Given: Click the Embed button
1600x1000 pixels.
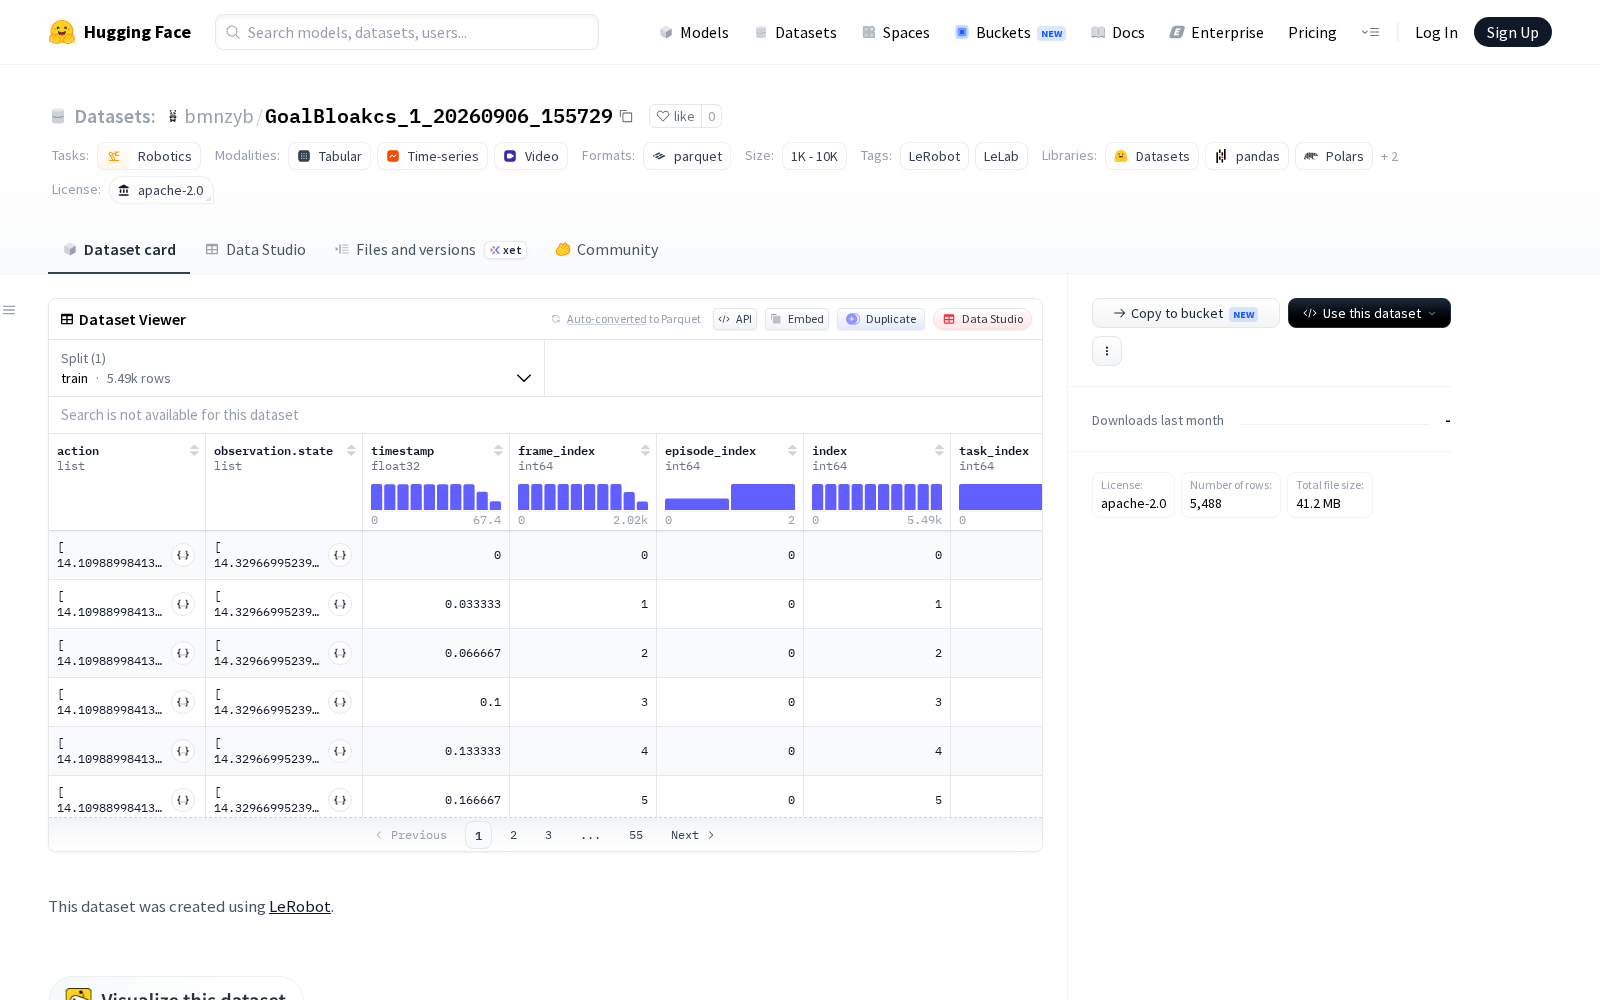Looking at the screenshot, I should [797, 319].
